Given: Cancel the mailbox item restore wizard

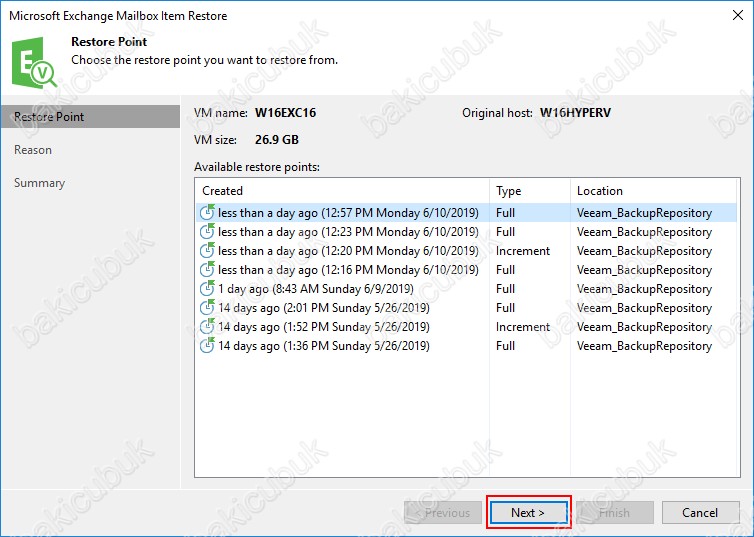Looking at the screenshot, I should click(x=700, y=512).
